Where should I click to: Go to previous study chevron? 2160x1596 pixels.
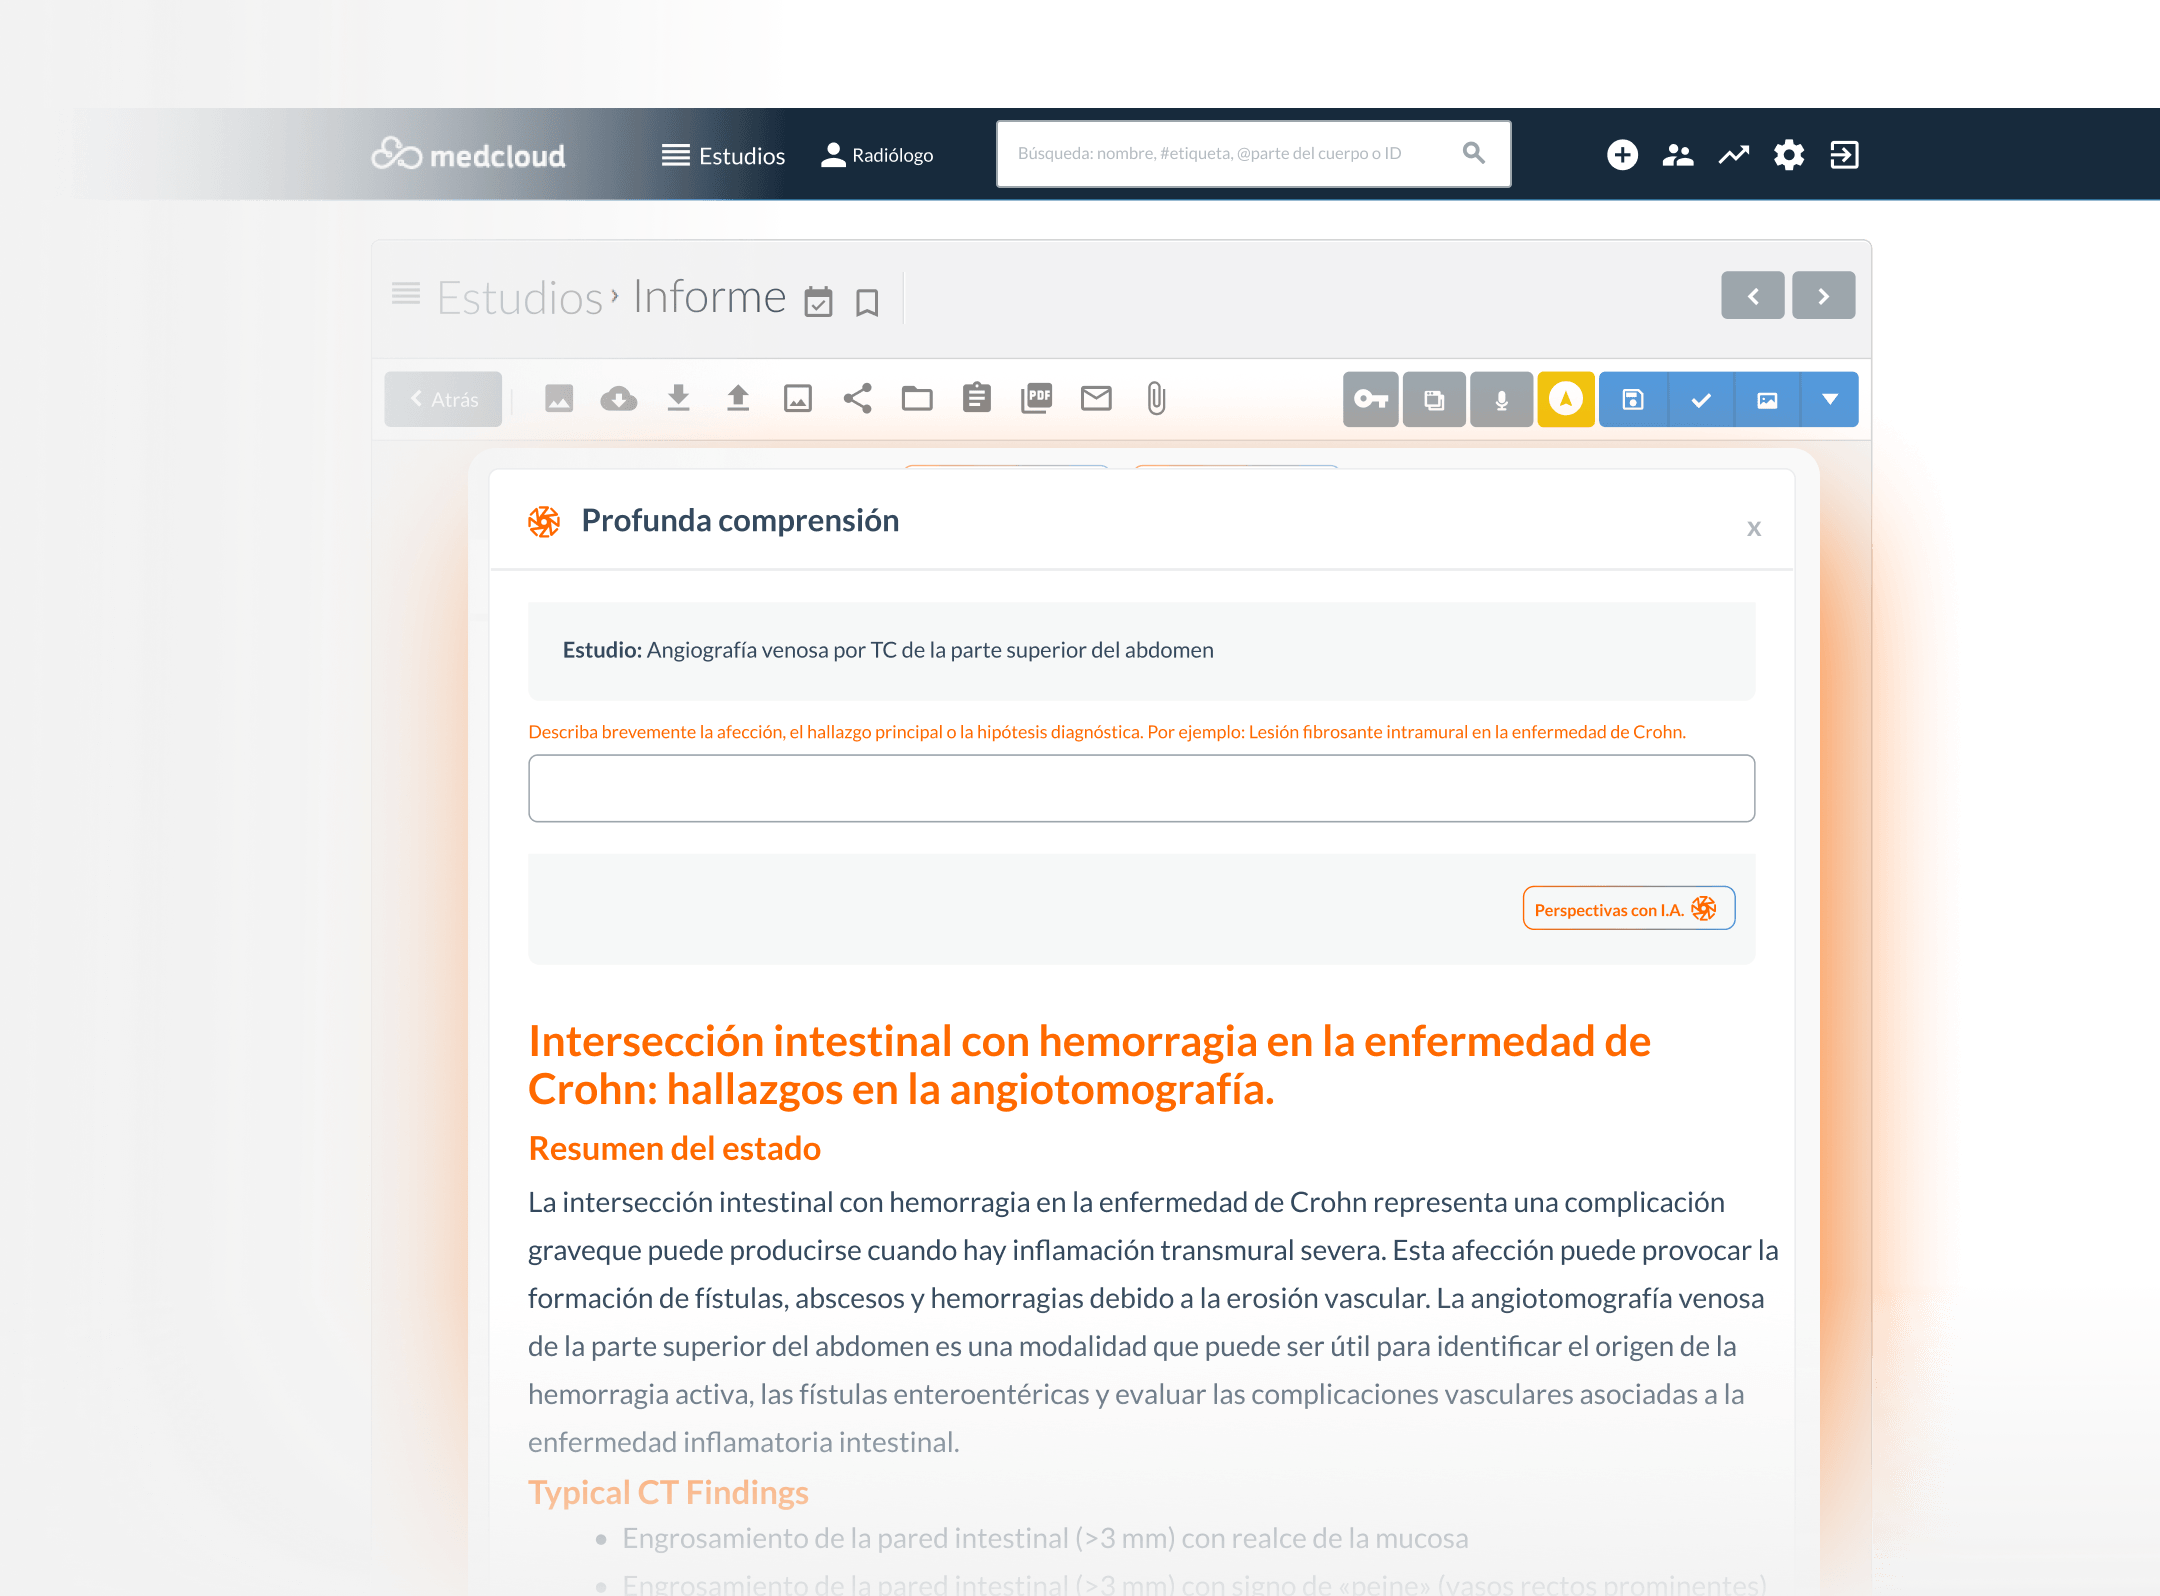coord(1752,296)
